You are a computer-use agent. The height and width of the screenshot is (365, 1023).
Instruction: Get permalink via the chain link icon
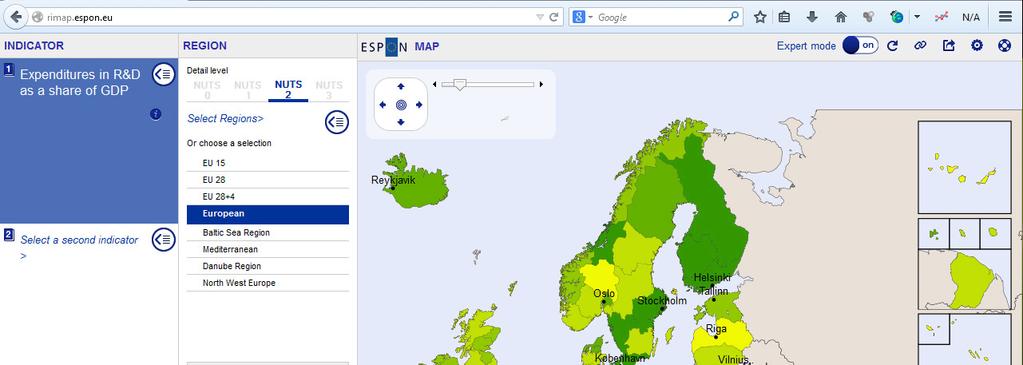coord(921,46)
